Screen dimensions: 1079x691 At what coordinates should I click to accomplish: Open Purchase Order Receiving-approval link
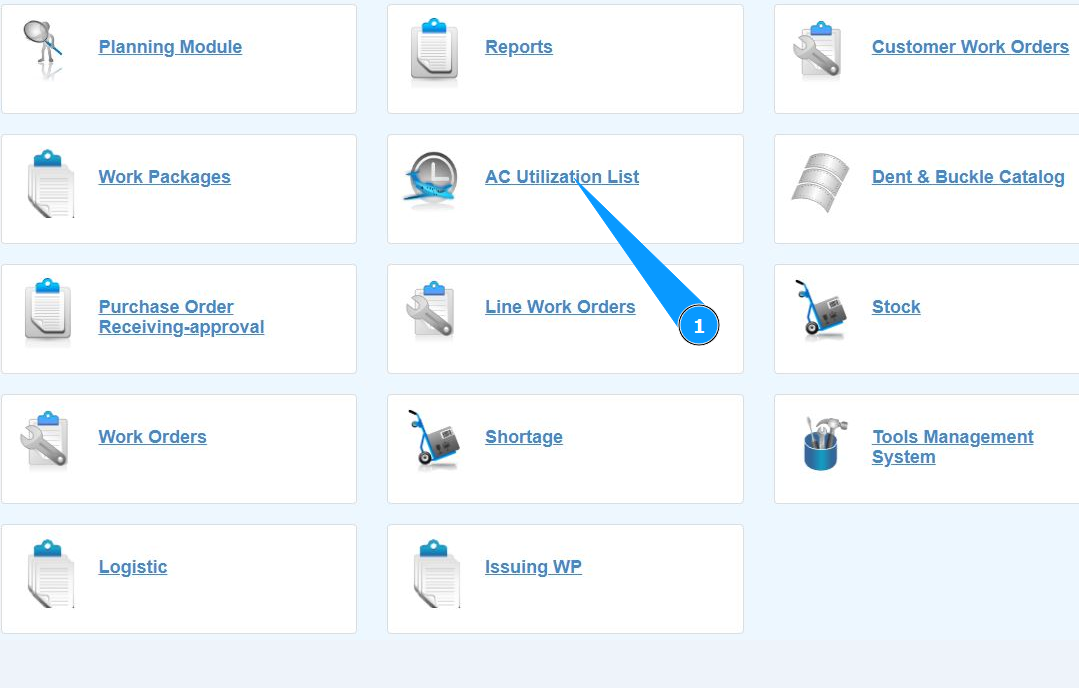(182, 317)
